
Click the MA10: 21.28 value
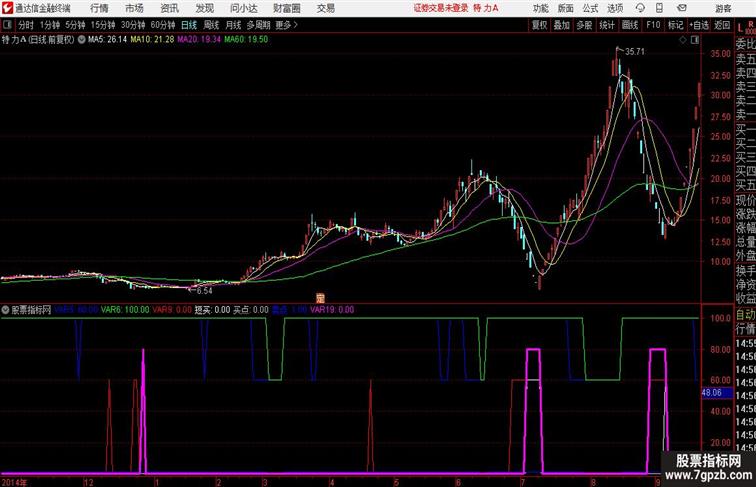pos(152,40)
